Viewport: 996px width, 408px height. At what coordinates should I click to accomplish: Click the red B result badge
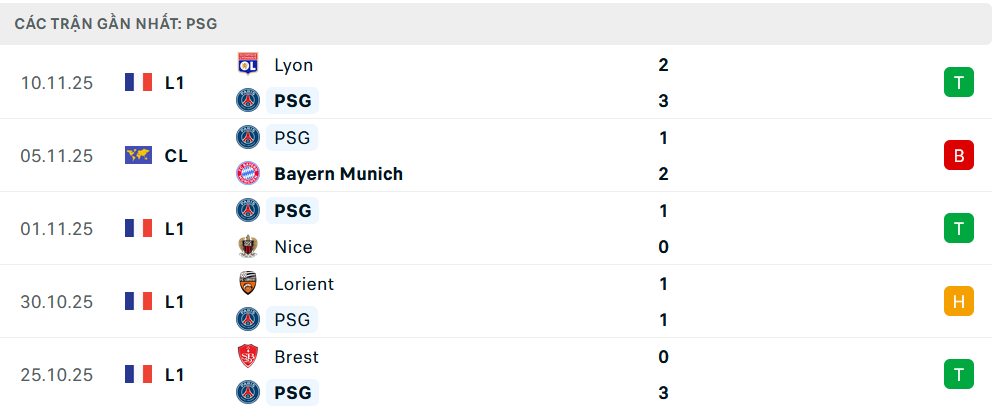coord(958,155)
